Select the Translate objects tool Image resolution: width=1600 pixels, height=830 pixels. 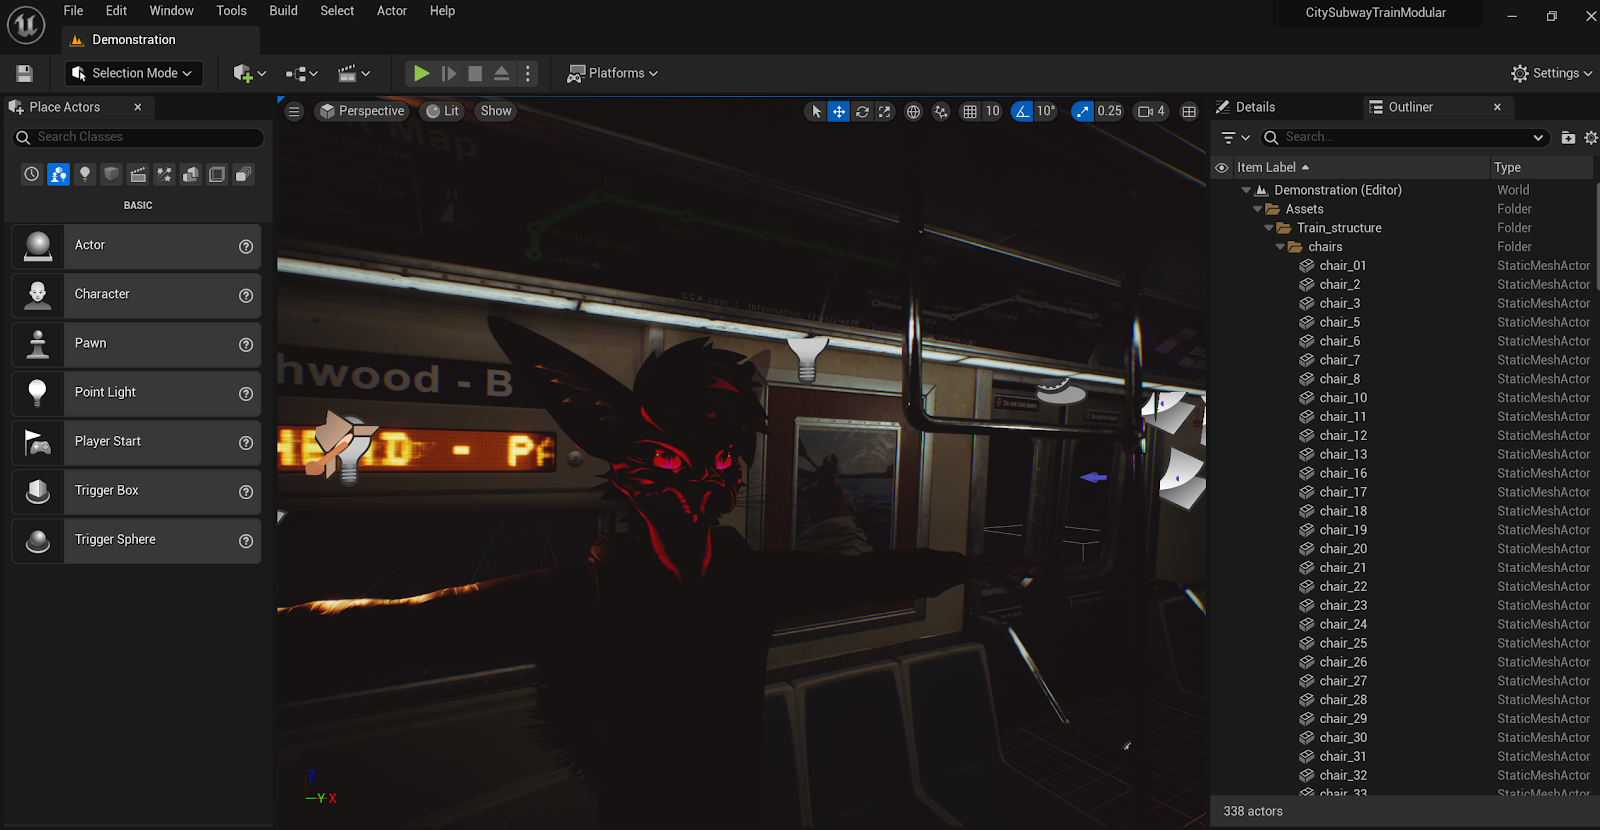[x=839, y=112]
